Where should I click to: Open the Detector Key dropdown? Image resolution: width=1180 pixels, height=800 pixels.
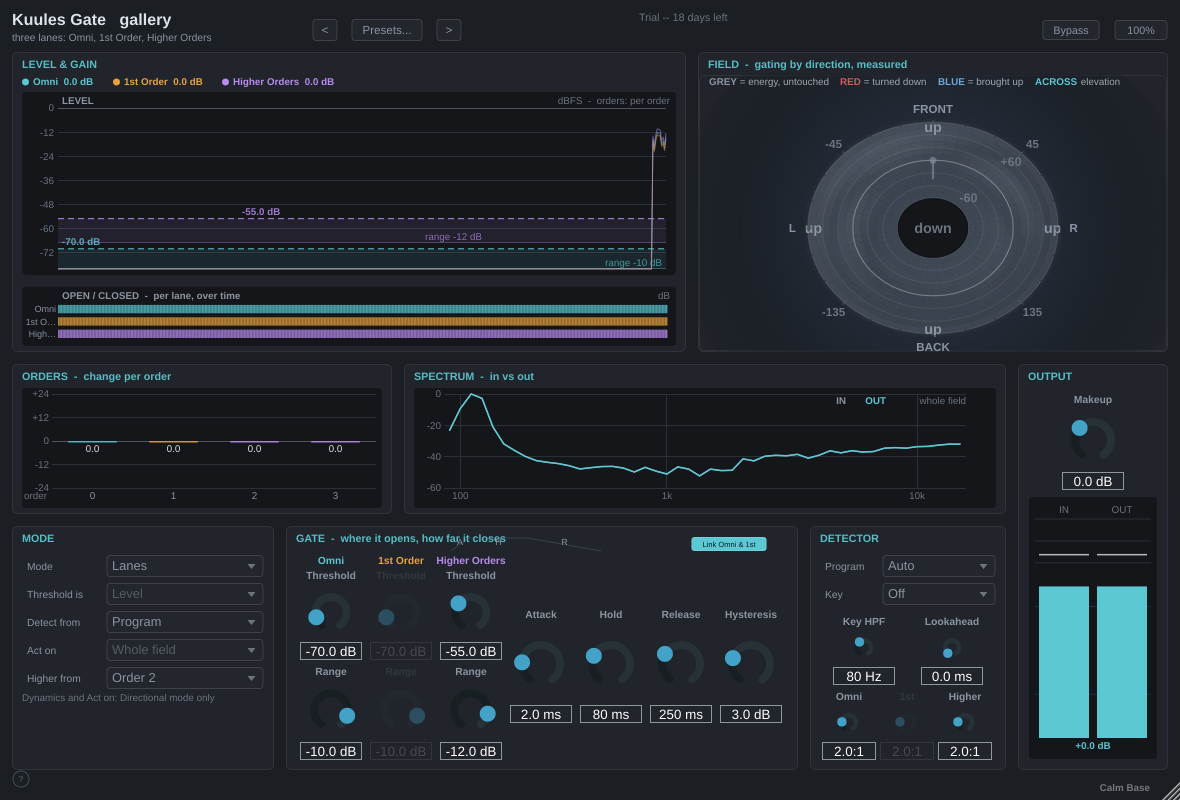(938, 594)
